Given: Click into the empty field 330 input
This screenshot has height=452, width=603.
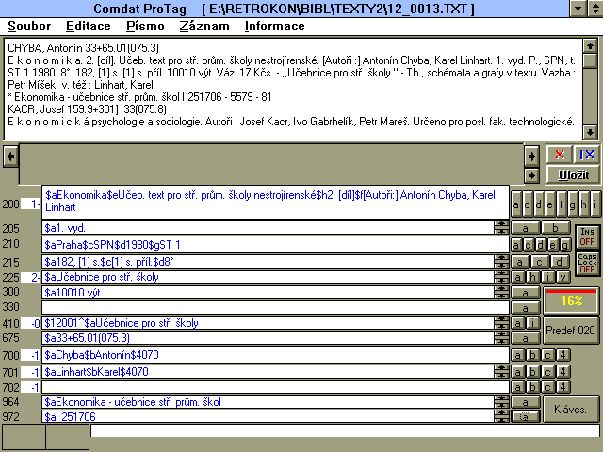Looking at the screenshot, I should (x=270, y=308).
